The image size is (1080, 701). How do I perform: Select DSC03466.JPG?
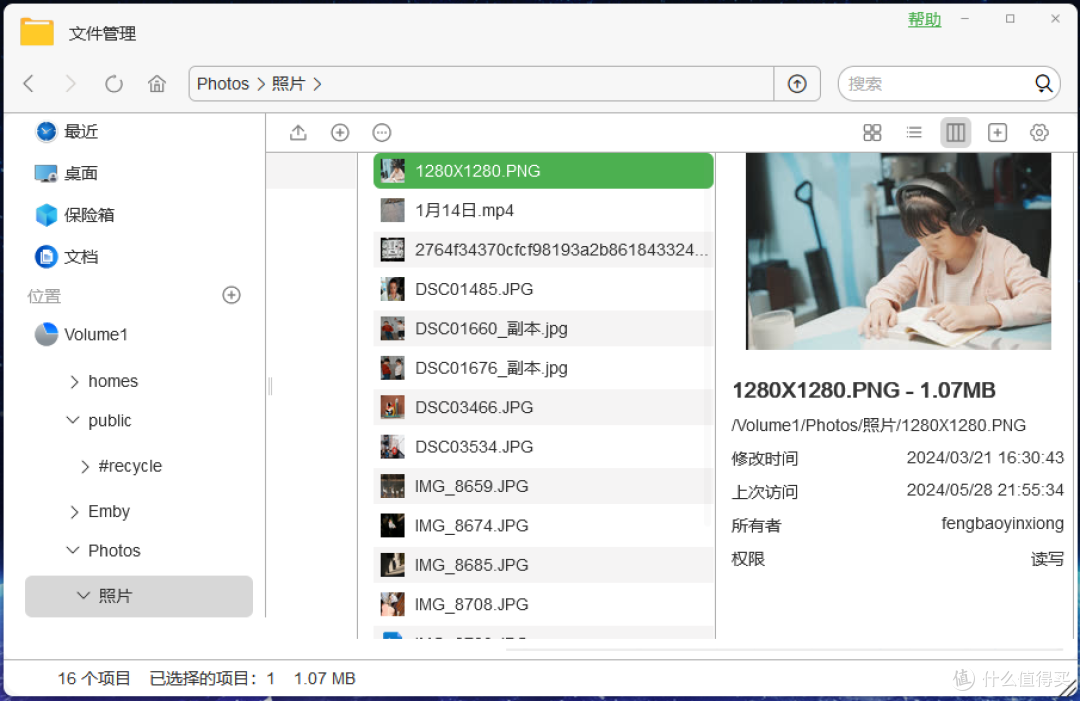543,407
